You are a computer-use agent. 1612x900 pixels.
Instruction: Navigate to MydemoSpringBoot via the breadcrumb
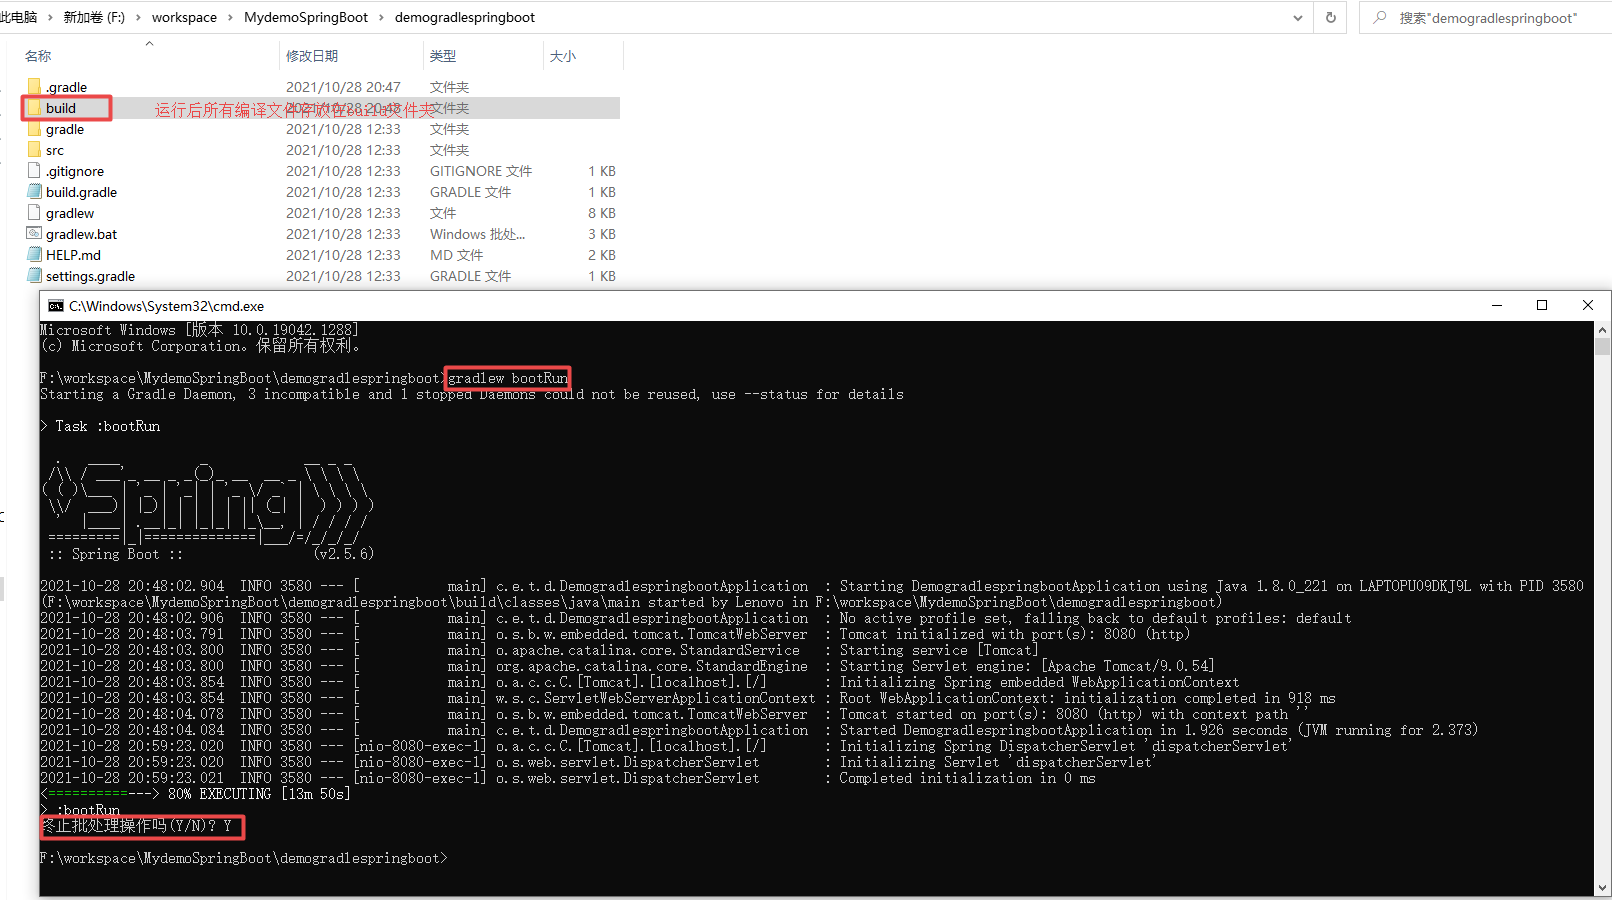coord(305,17)
